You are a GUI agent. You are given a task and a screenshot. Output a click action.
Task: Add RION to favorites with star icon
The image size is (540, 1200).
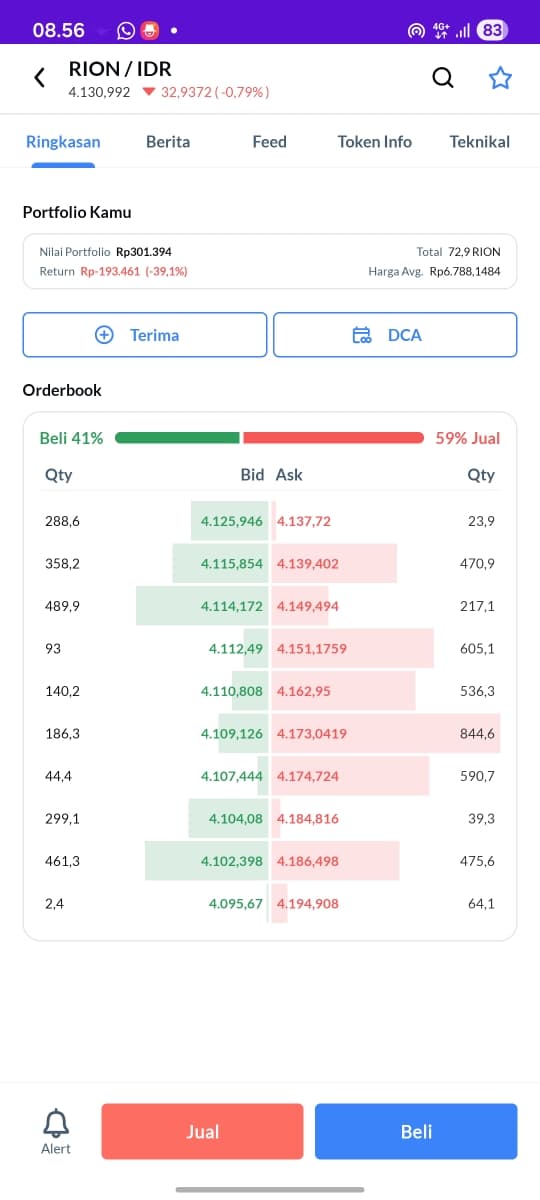click(x=500, y=78)
